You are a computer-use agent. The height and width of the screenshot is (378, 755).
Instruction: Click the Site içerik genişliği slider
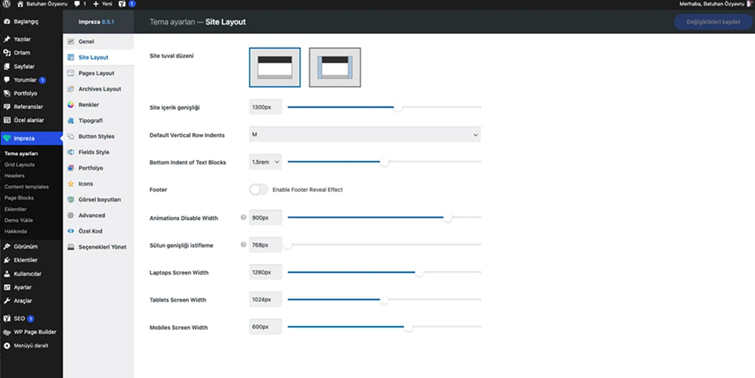384,107
